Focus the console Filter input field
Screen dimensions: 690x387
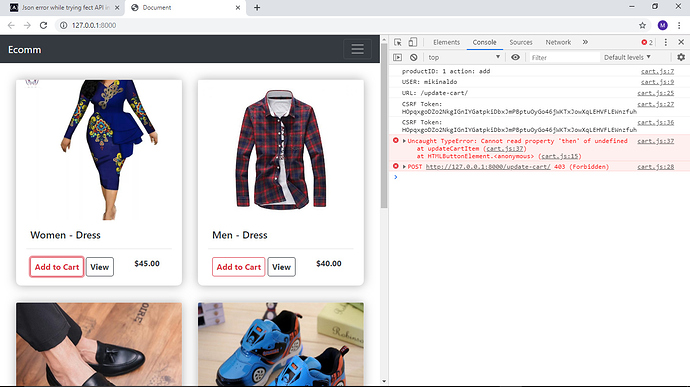point(563,57)
